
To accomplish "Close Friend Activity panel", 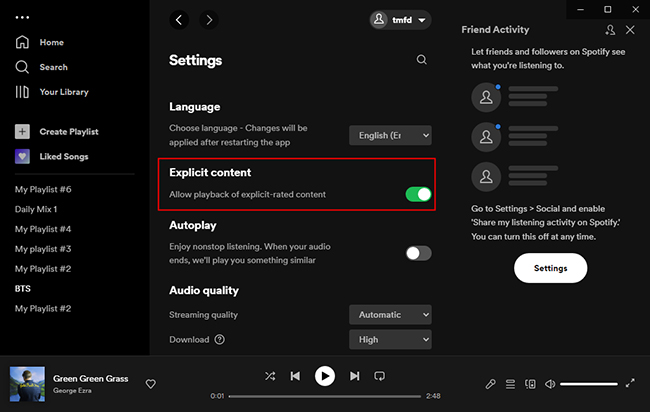I will [630, 30].
